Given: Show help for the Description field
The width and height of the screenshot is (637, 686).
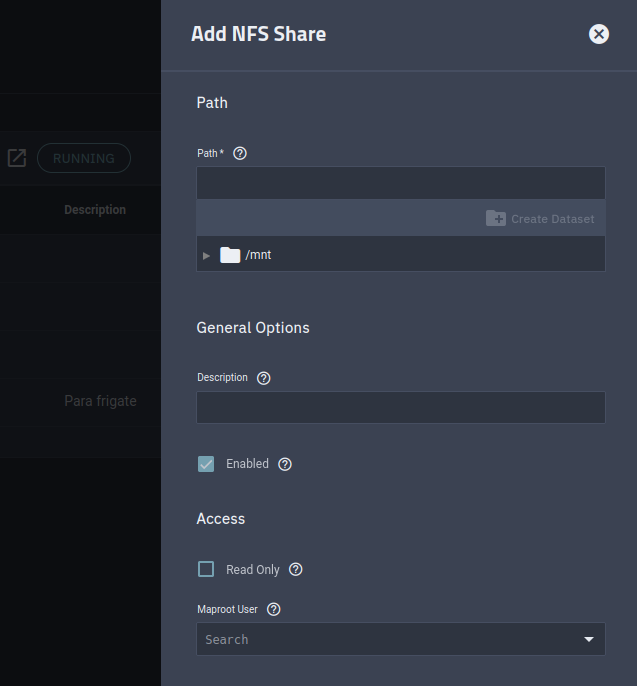Looking at the screenshot, I should tap(264, 378).
